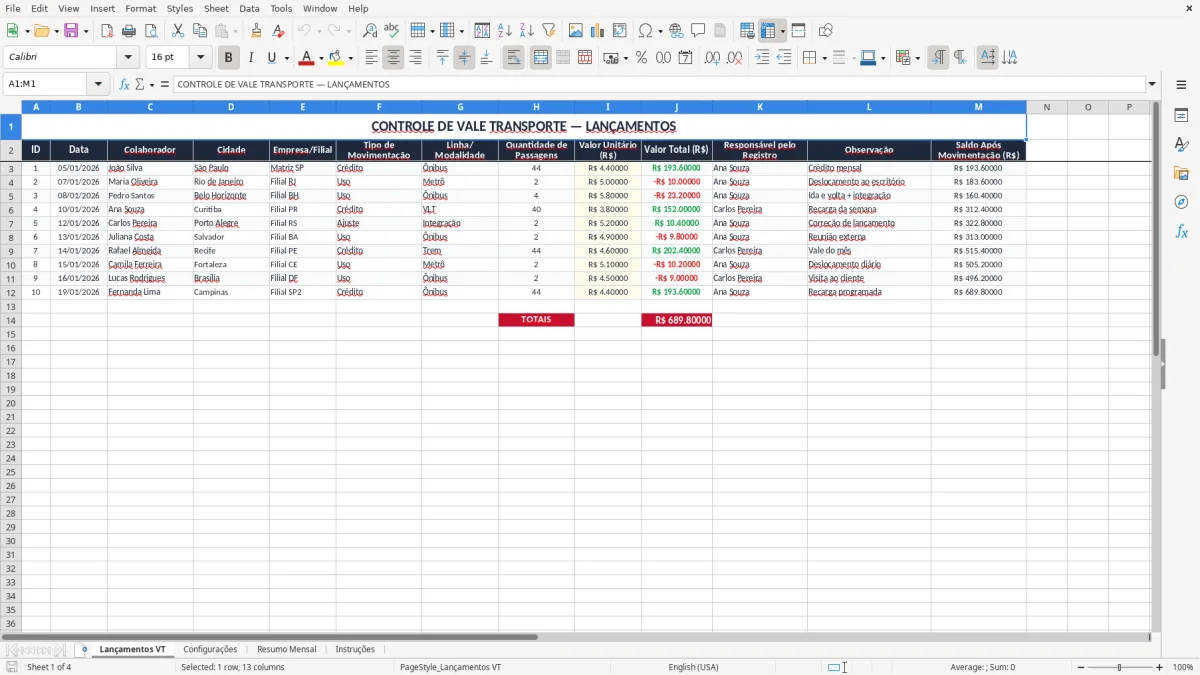The width and height of the screenshot is (1200, 675).
Task: Sort descending icon
Action: tap(527, 31)
